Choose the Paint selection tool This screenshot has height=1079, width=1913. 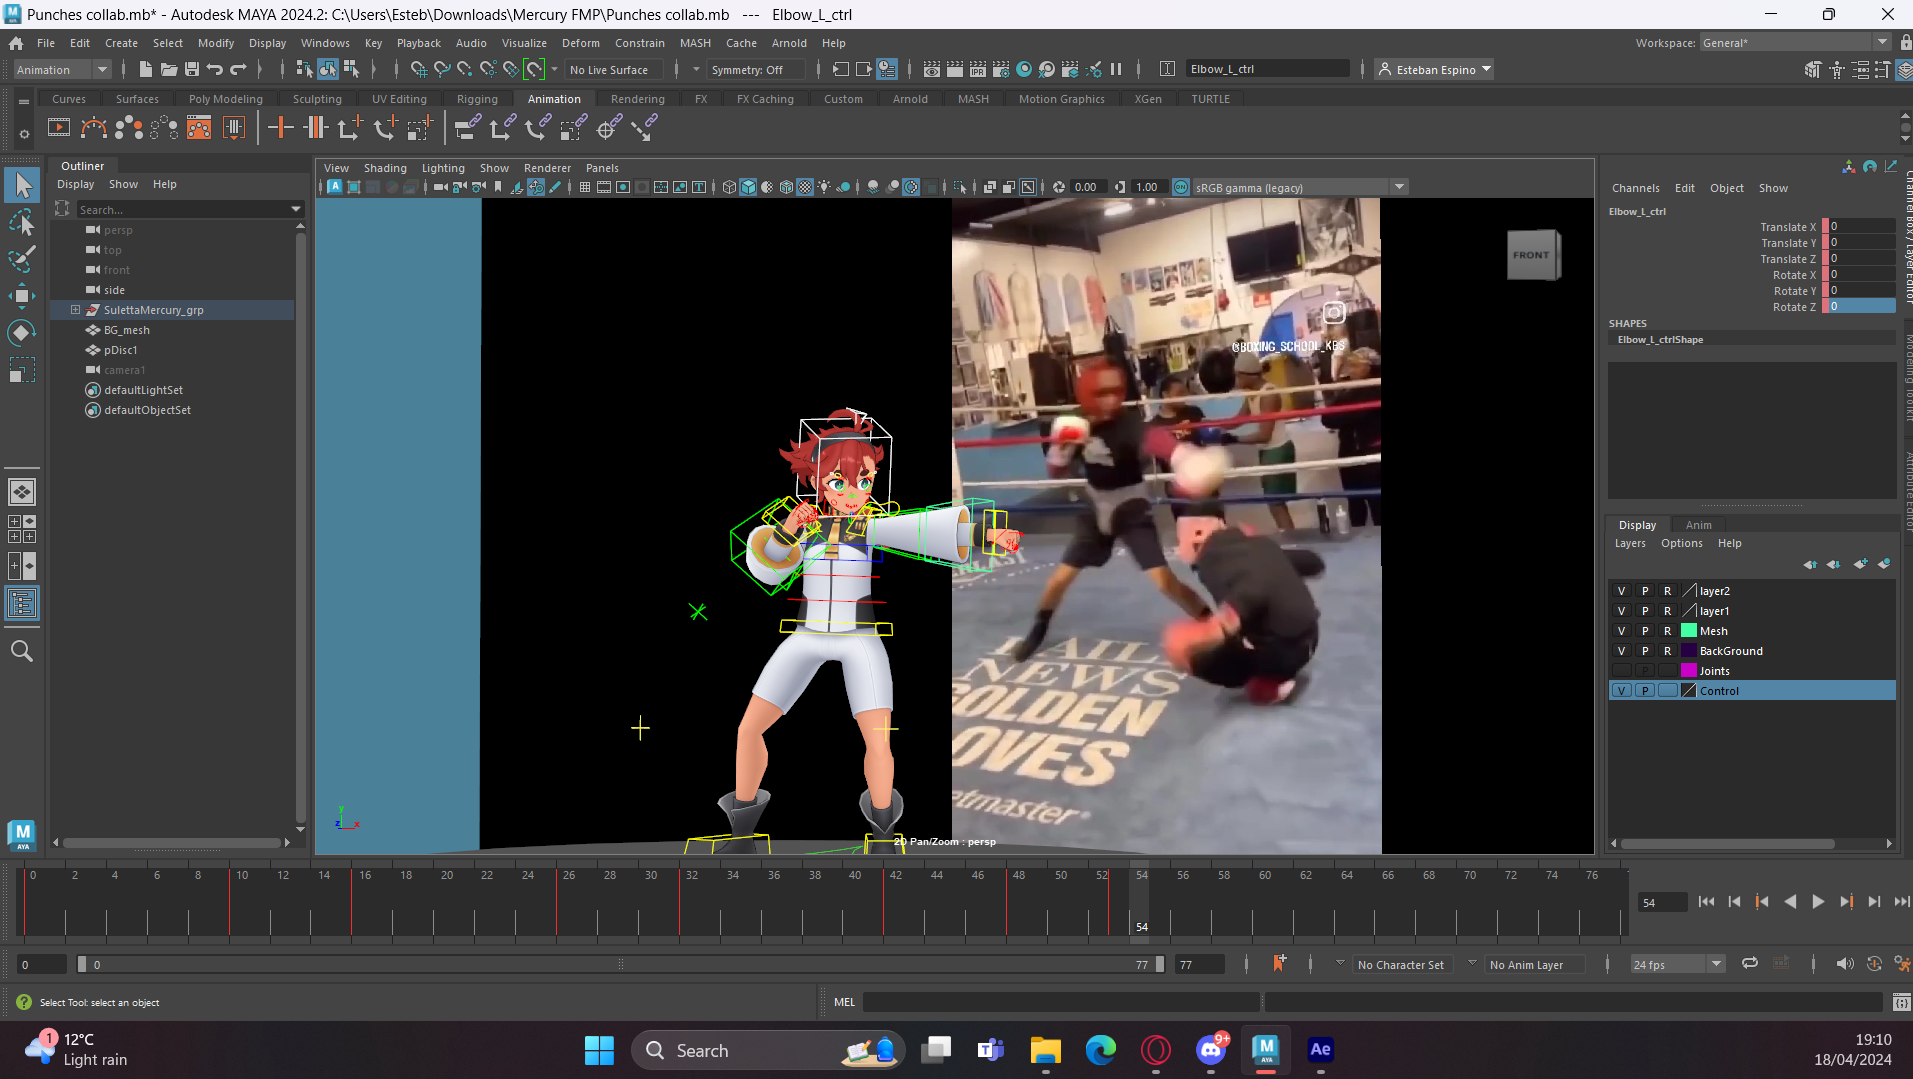tap(22, 259)
